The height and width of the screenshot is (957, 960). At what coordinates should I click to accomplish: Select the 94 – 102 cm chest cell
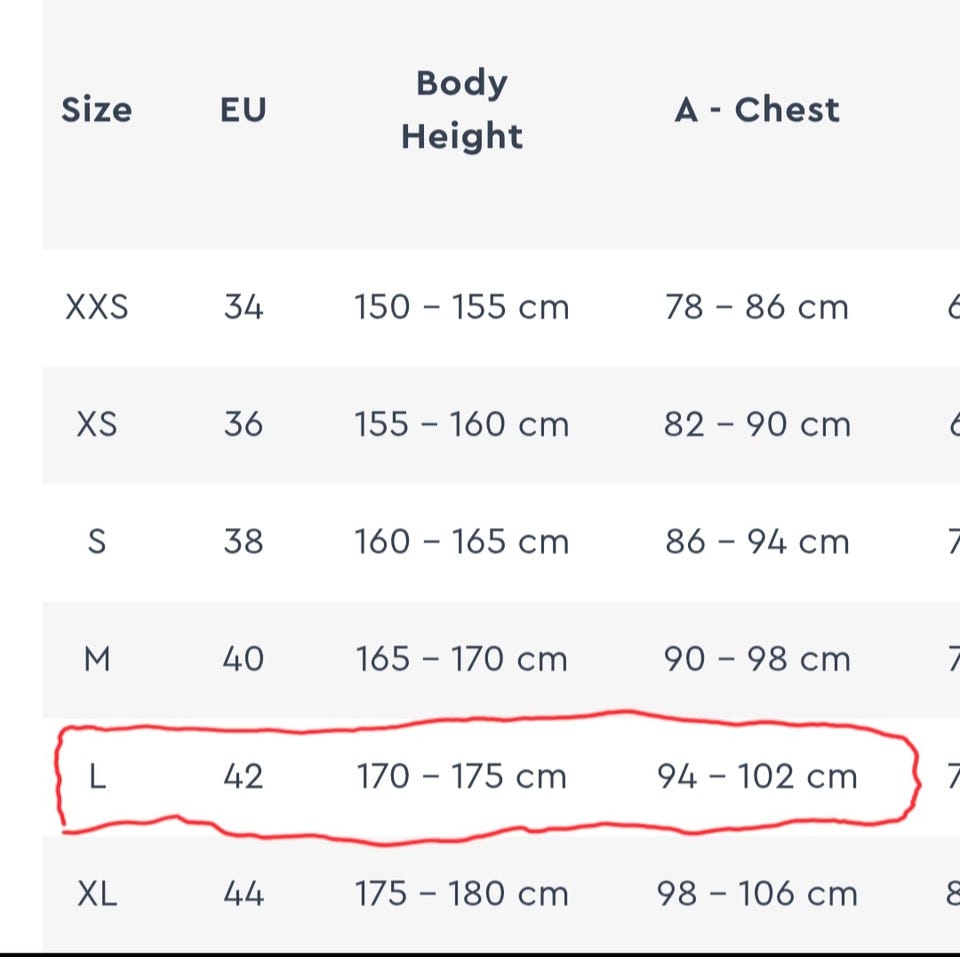tap(757, 777)
